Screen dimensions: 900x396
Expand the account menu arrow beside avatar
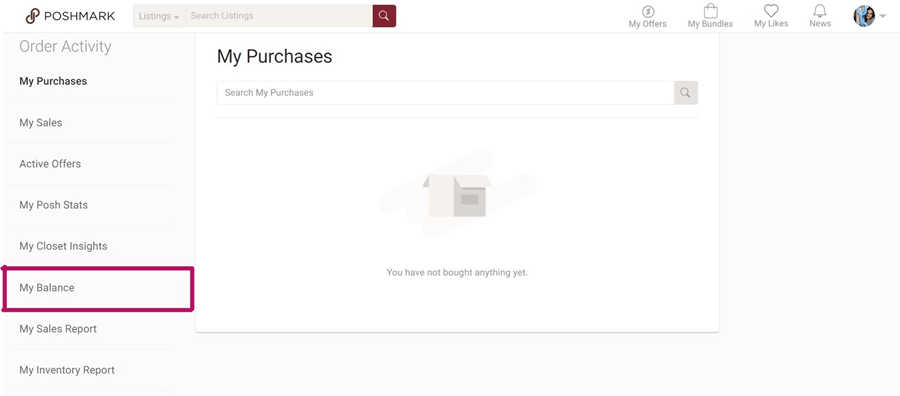[x=883, y=17]
